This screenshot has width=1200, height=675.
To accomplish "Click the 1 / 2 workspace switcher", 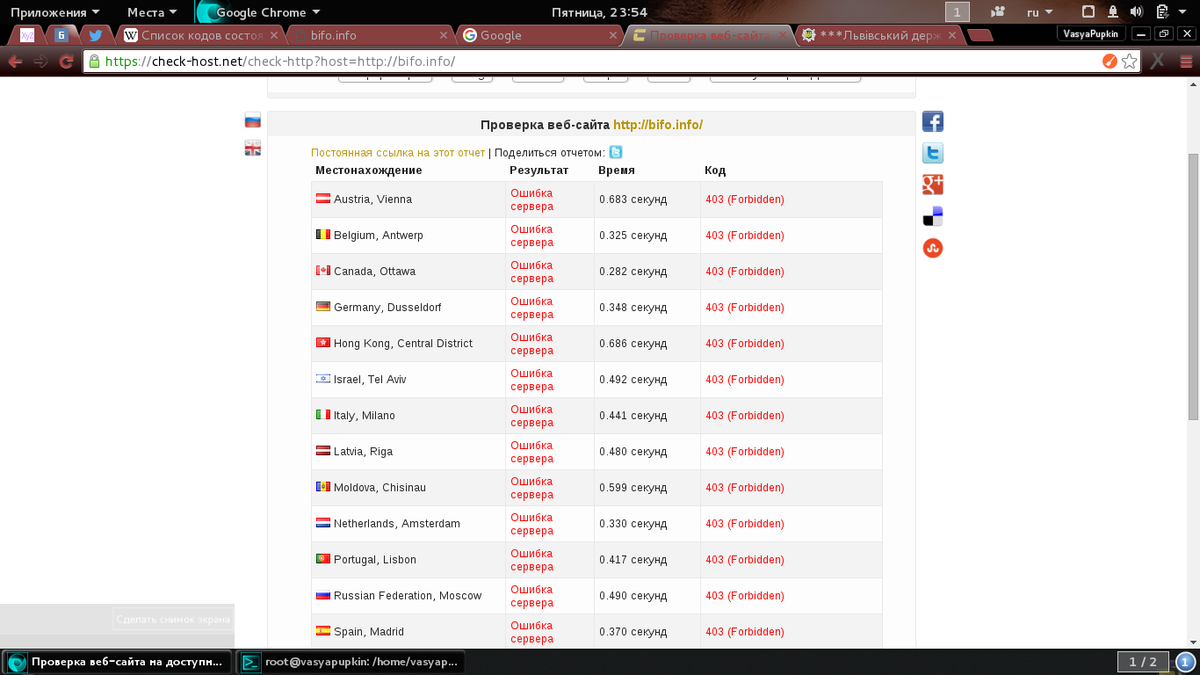I will 1142,662.
